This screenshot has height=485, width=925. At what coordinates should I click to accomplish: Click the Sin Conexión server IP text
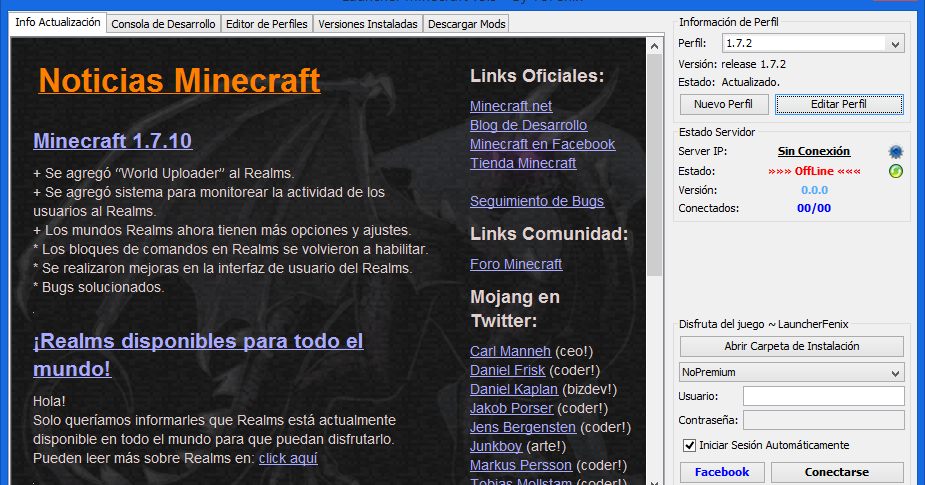(814, 151)
